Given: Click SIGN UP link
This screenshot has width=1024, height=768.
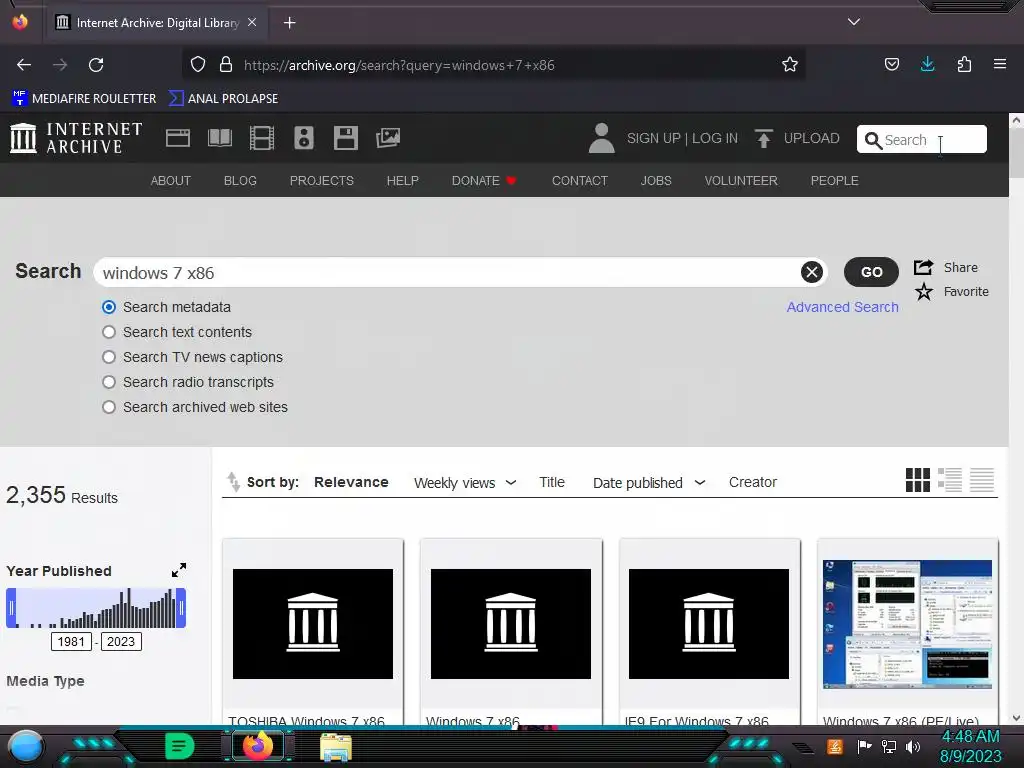Looking at the screenshot, I should [x=654, y=138].
